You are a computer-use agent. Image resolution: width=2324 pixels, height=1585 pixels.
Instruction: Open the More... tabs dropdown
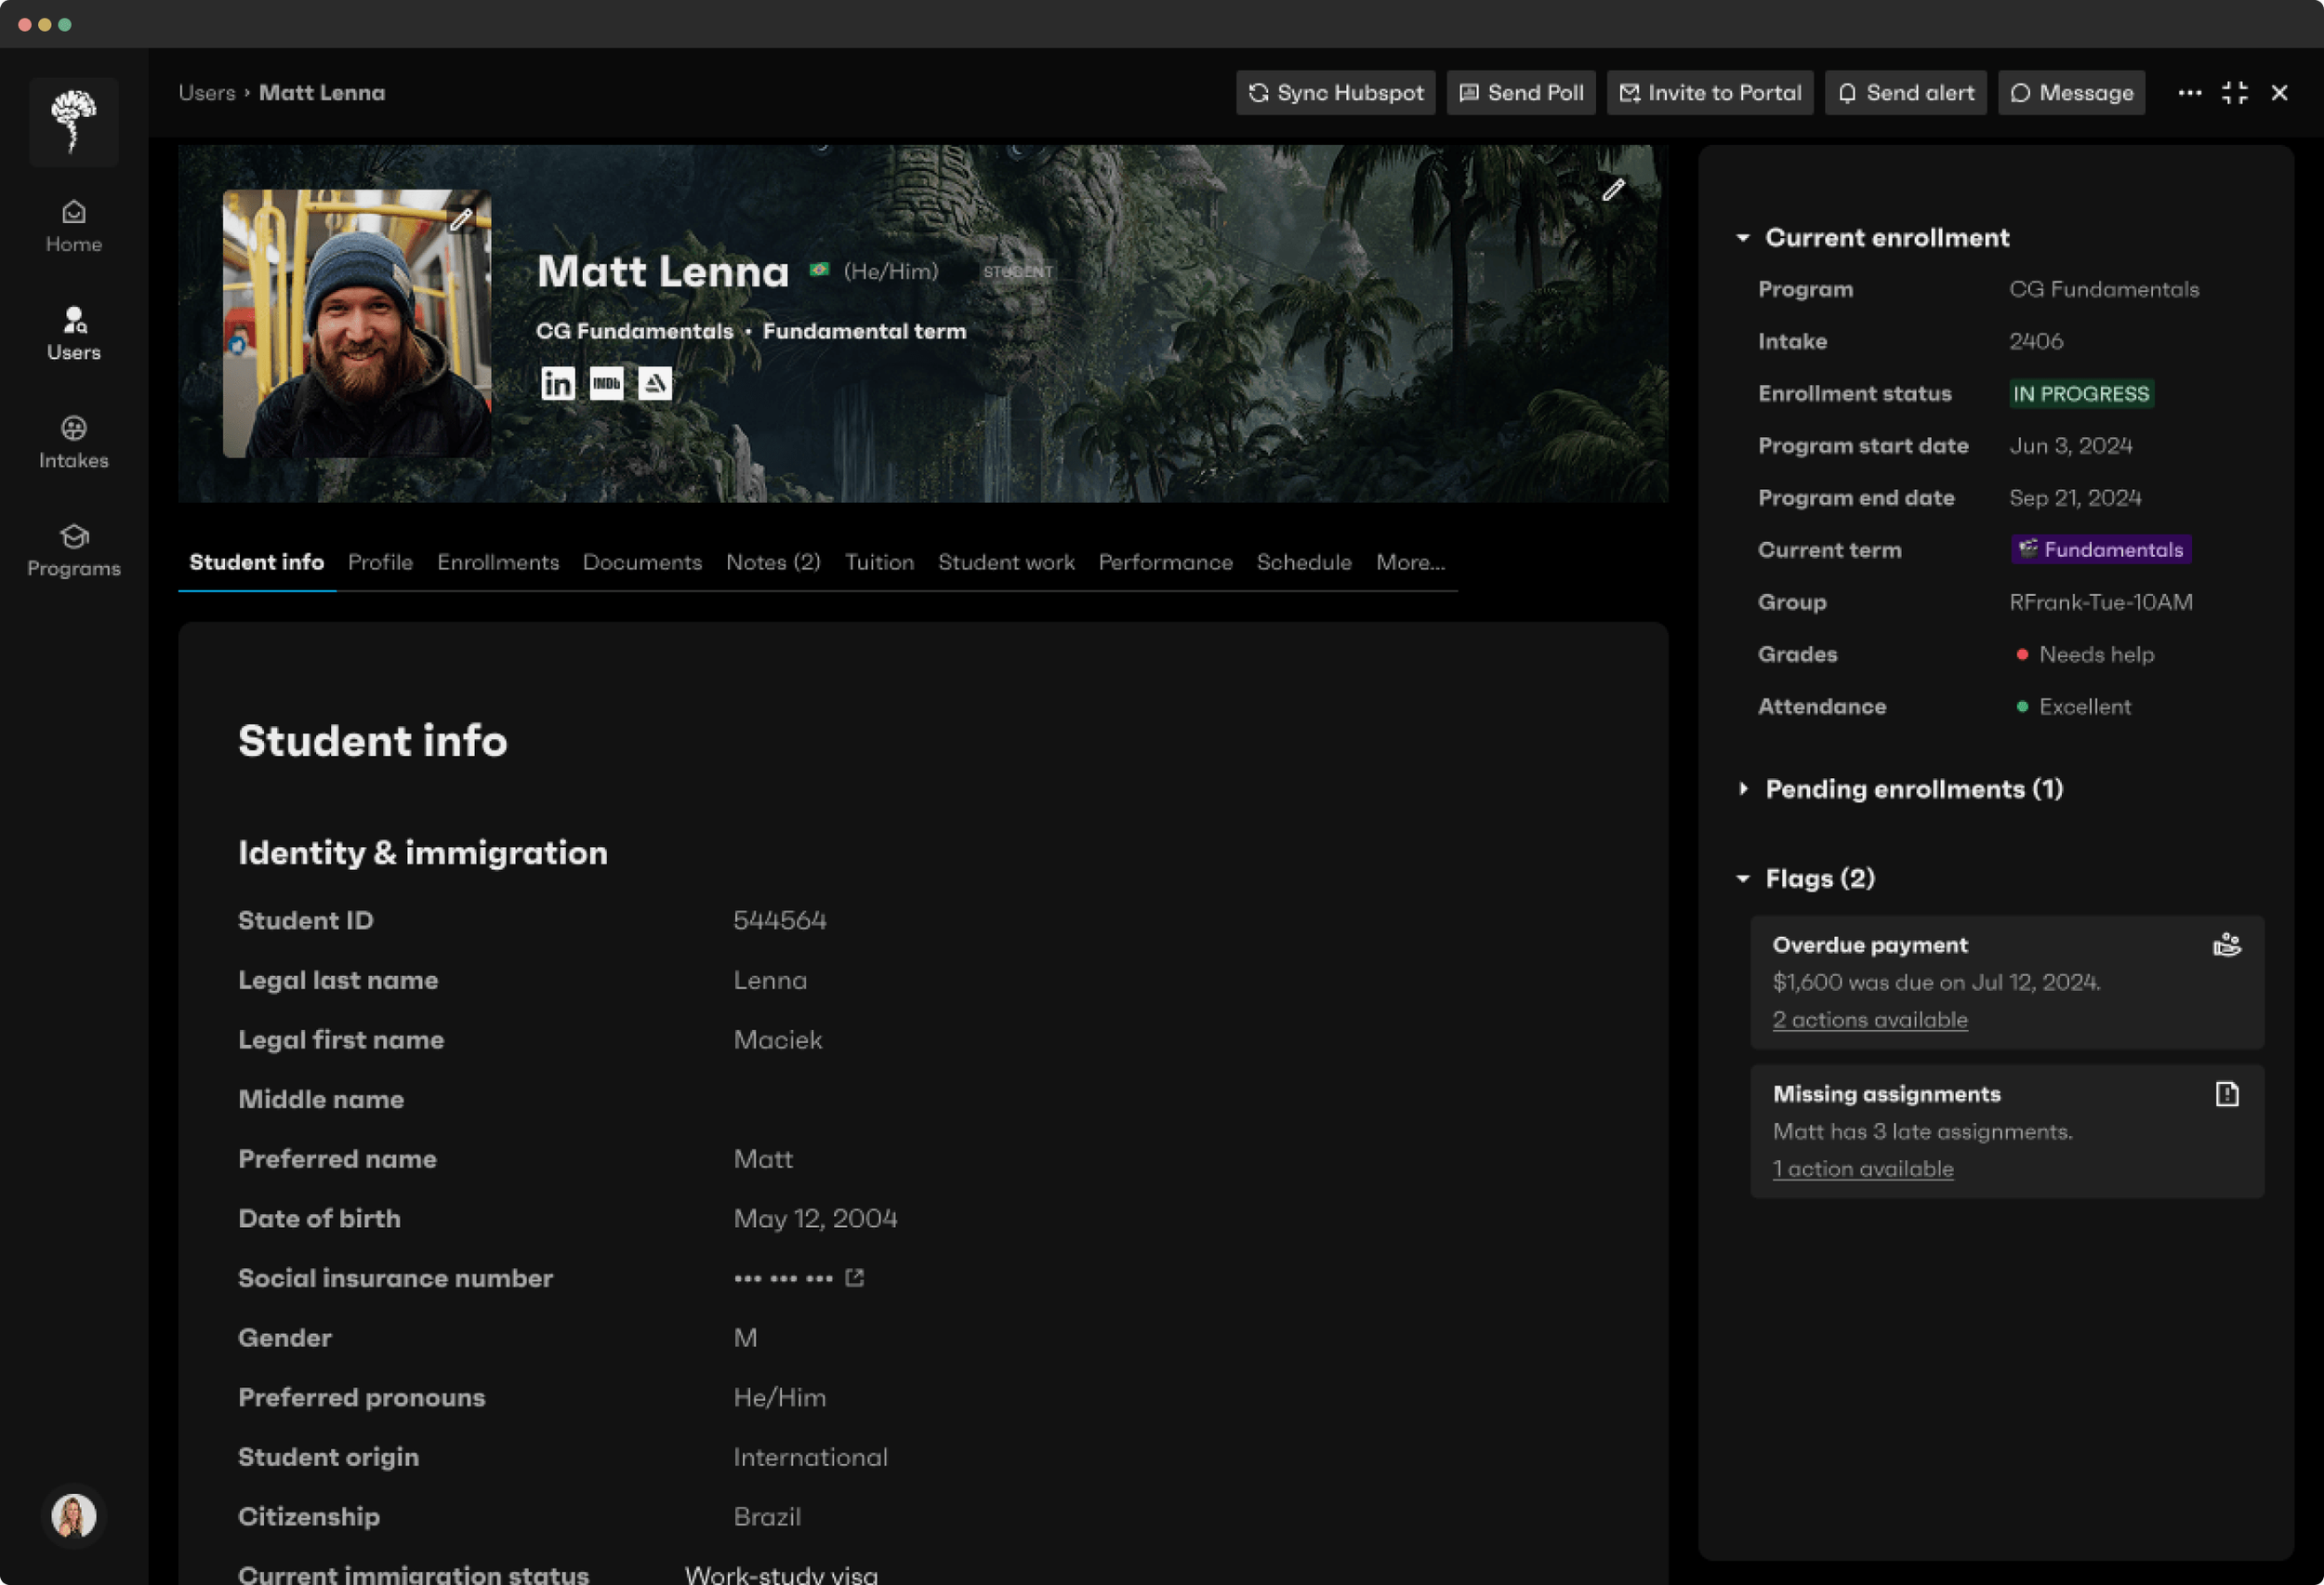point(1410,562)
